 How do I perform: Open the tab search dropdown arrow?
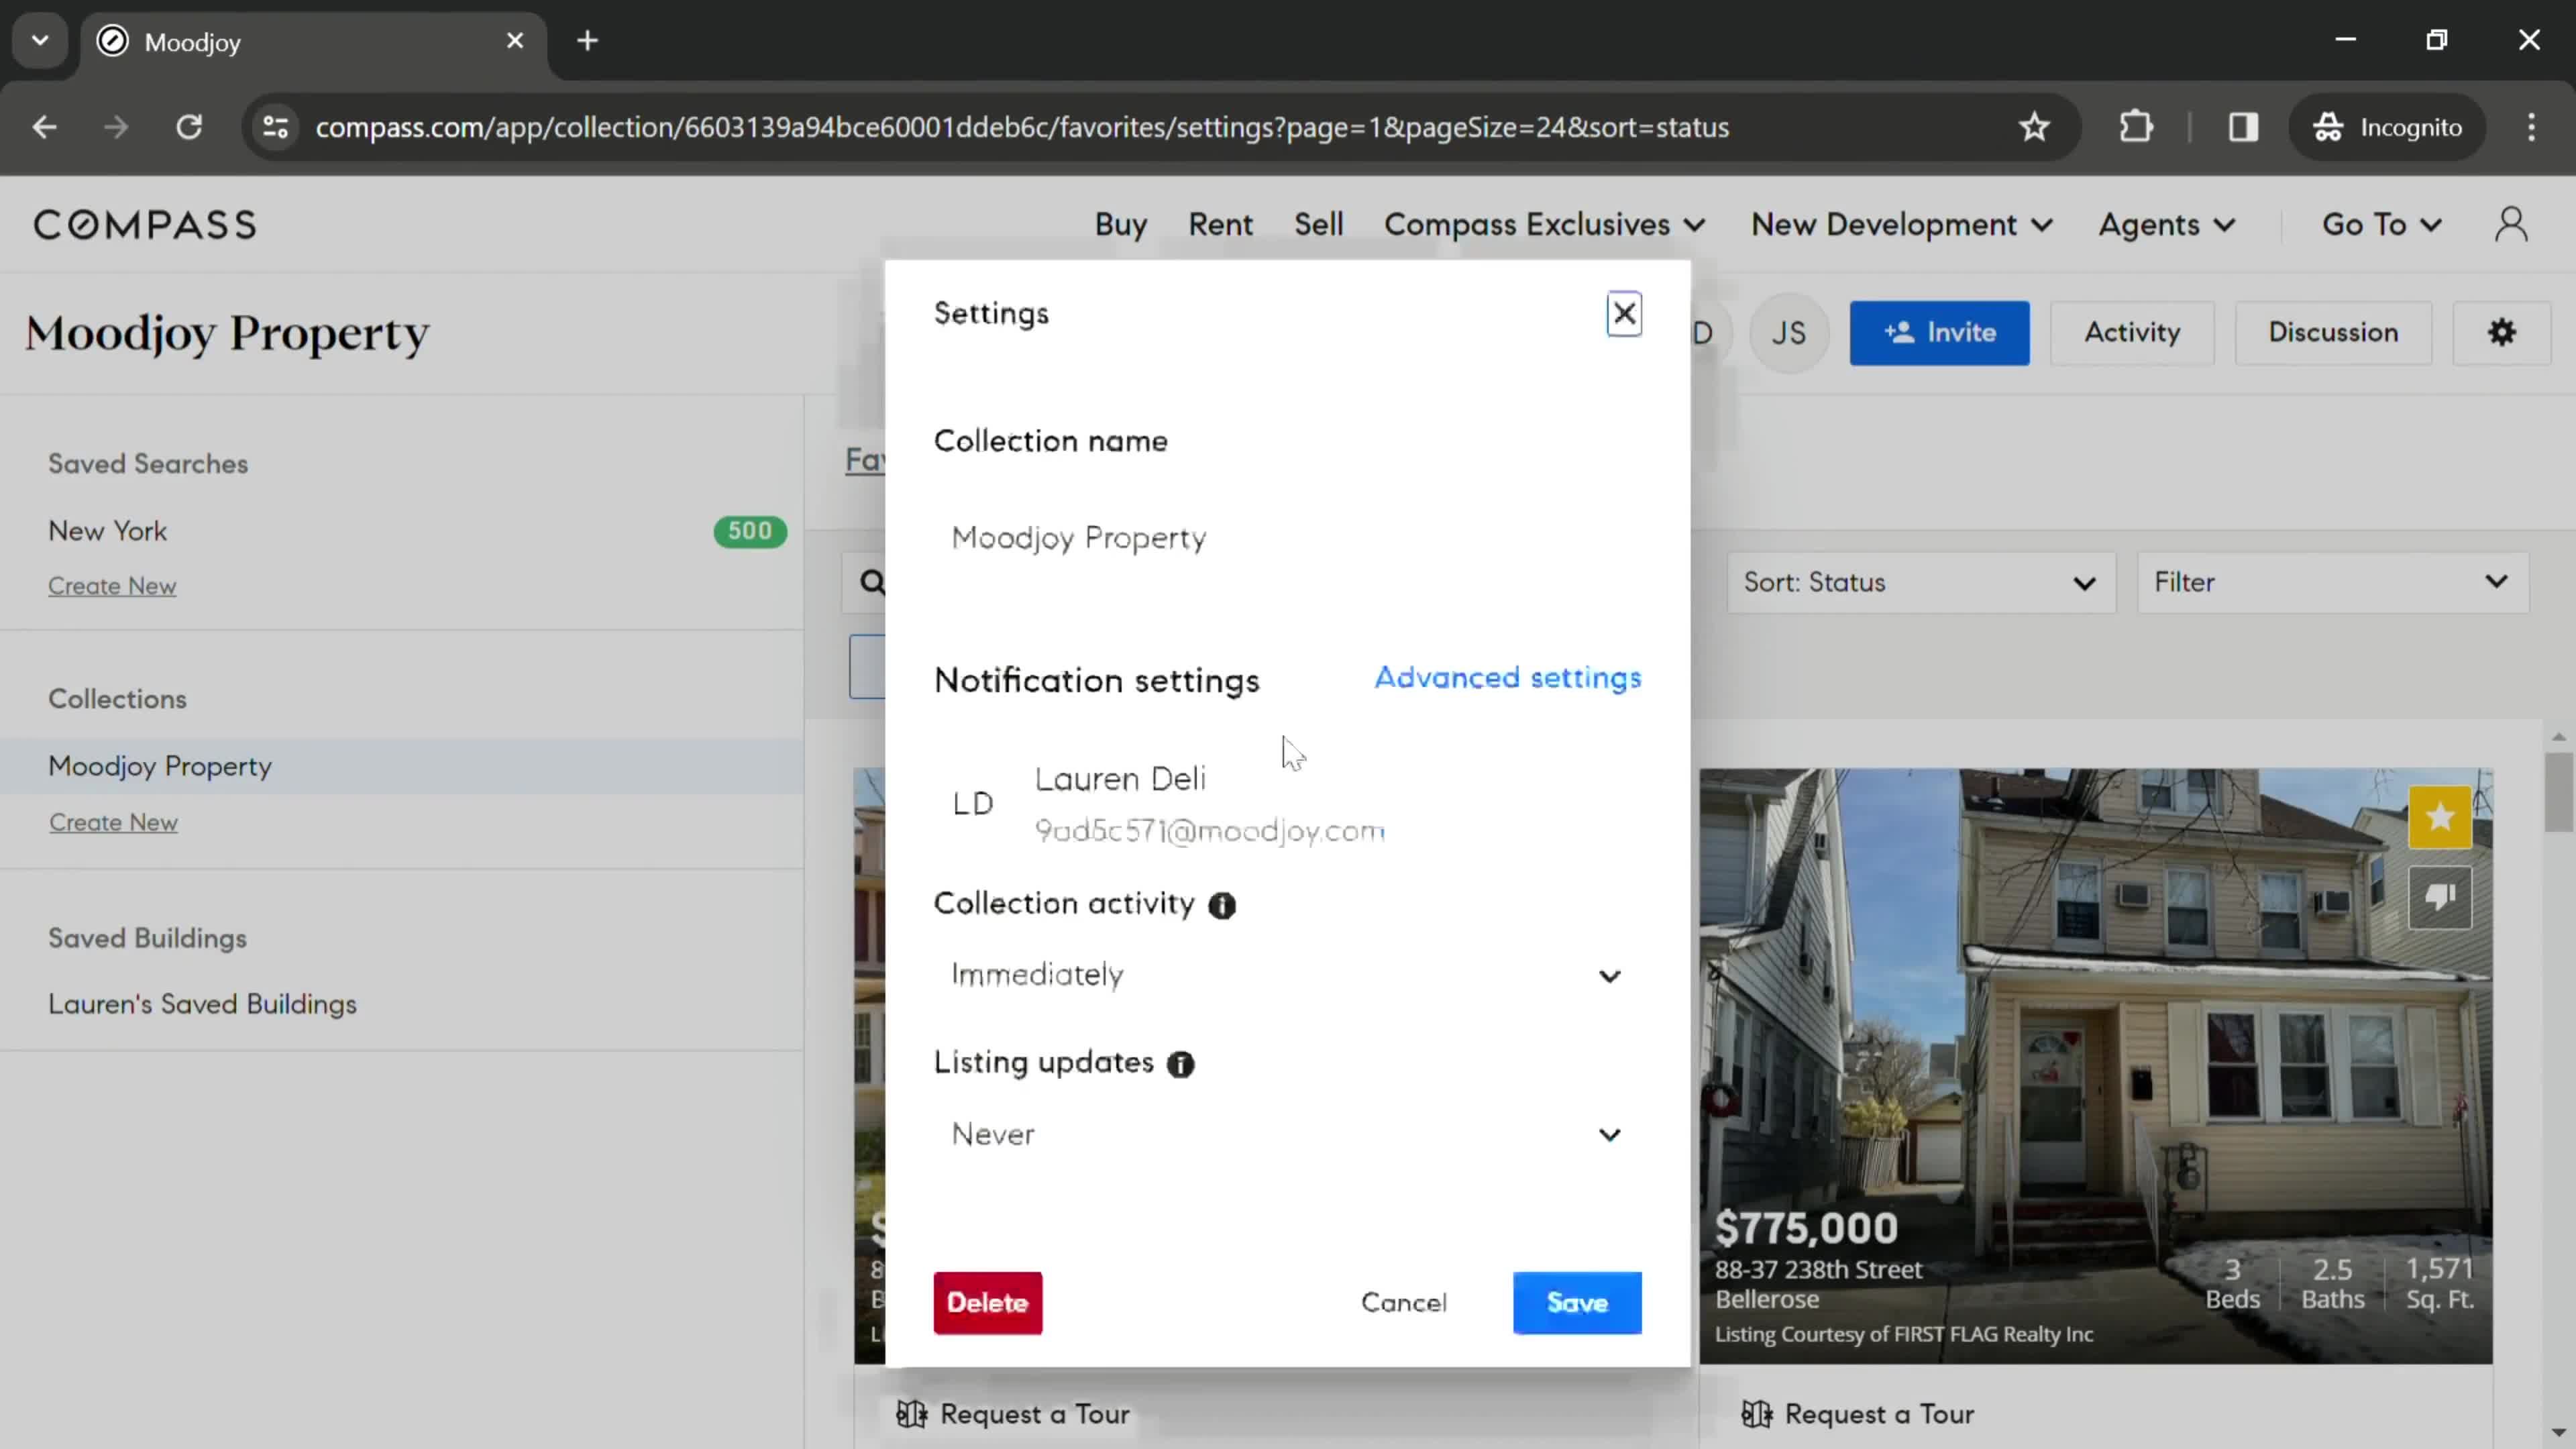pos(40,41)
